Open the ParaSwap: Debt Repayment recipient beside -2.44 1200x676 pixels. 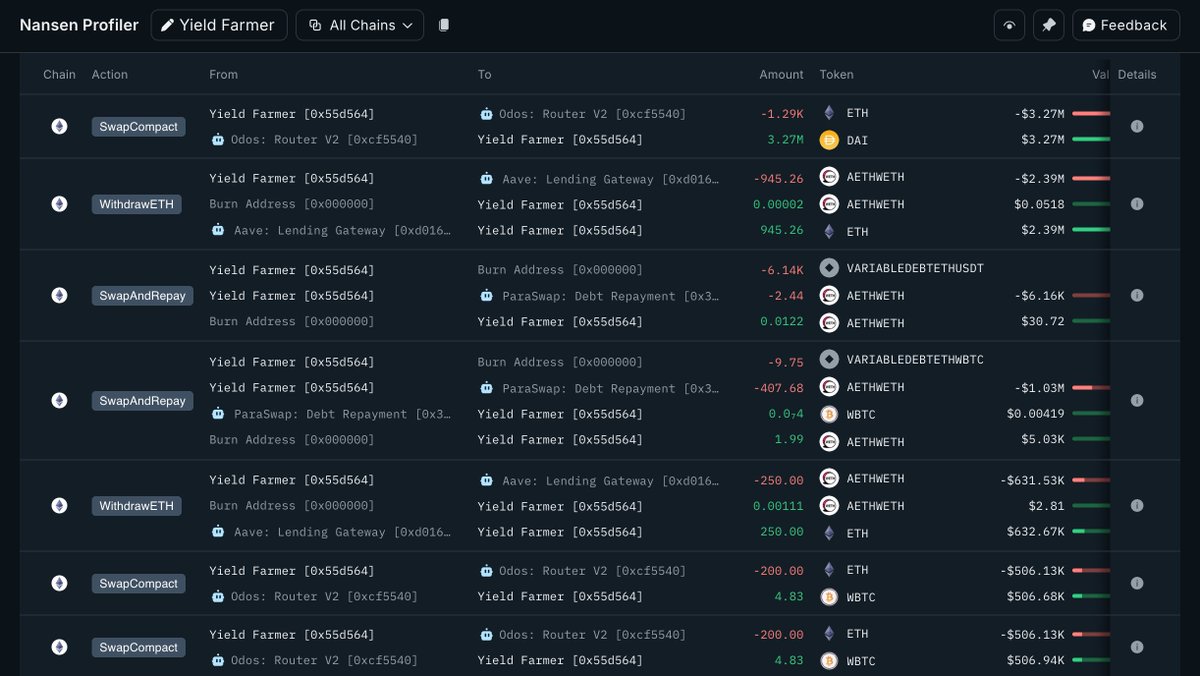pos(599,296)
